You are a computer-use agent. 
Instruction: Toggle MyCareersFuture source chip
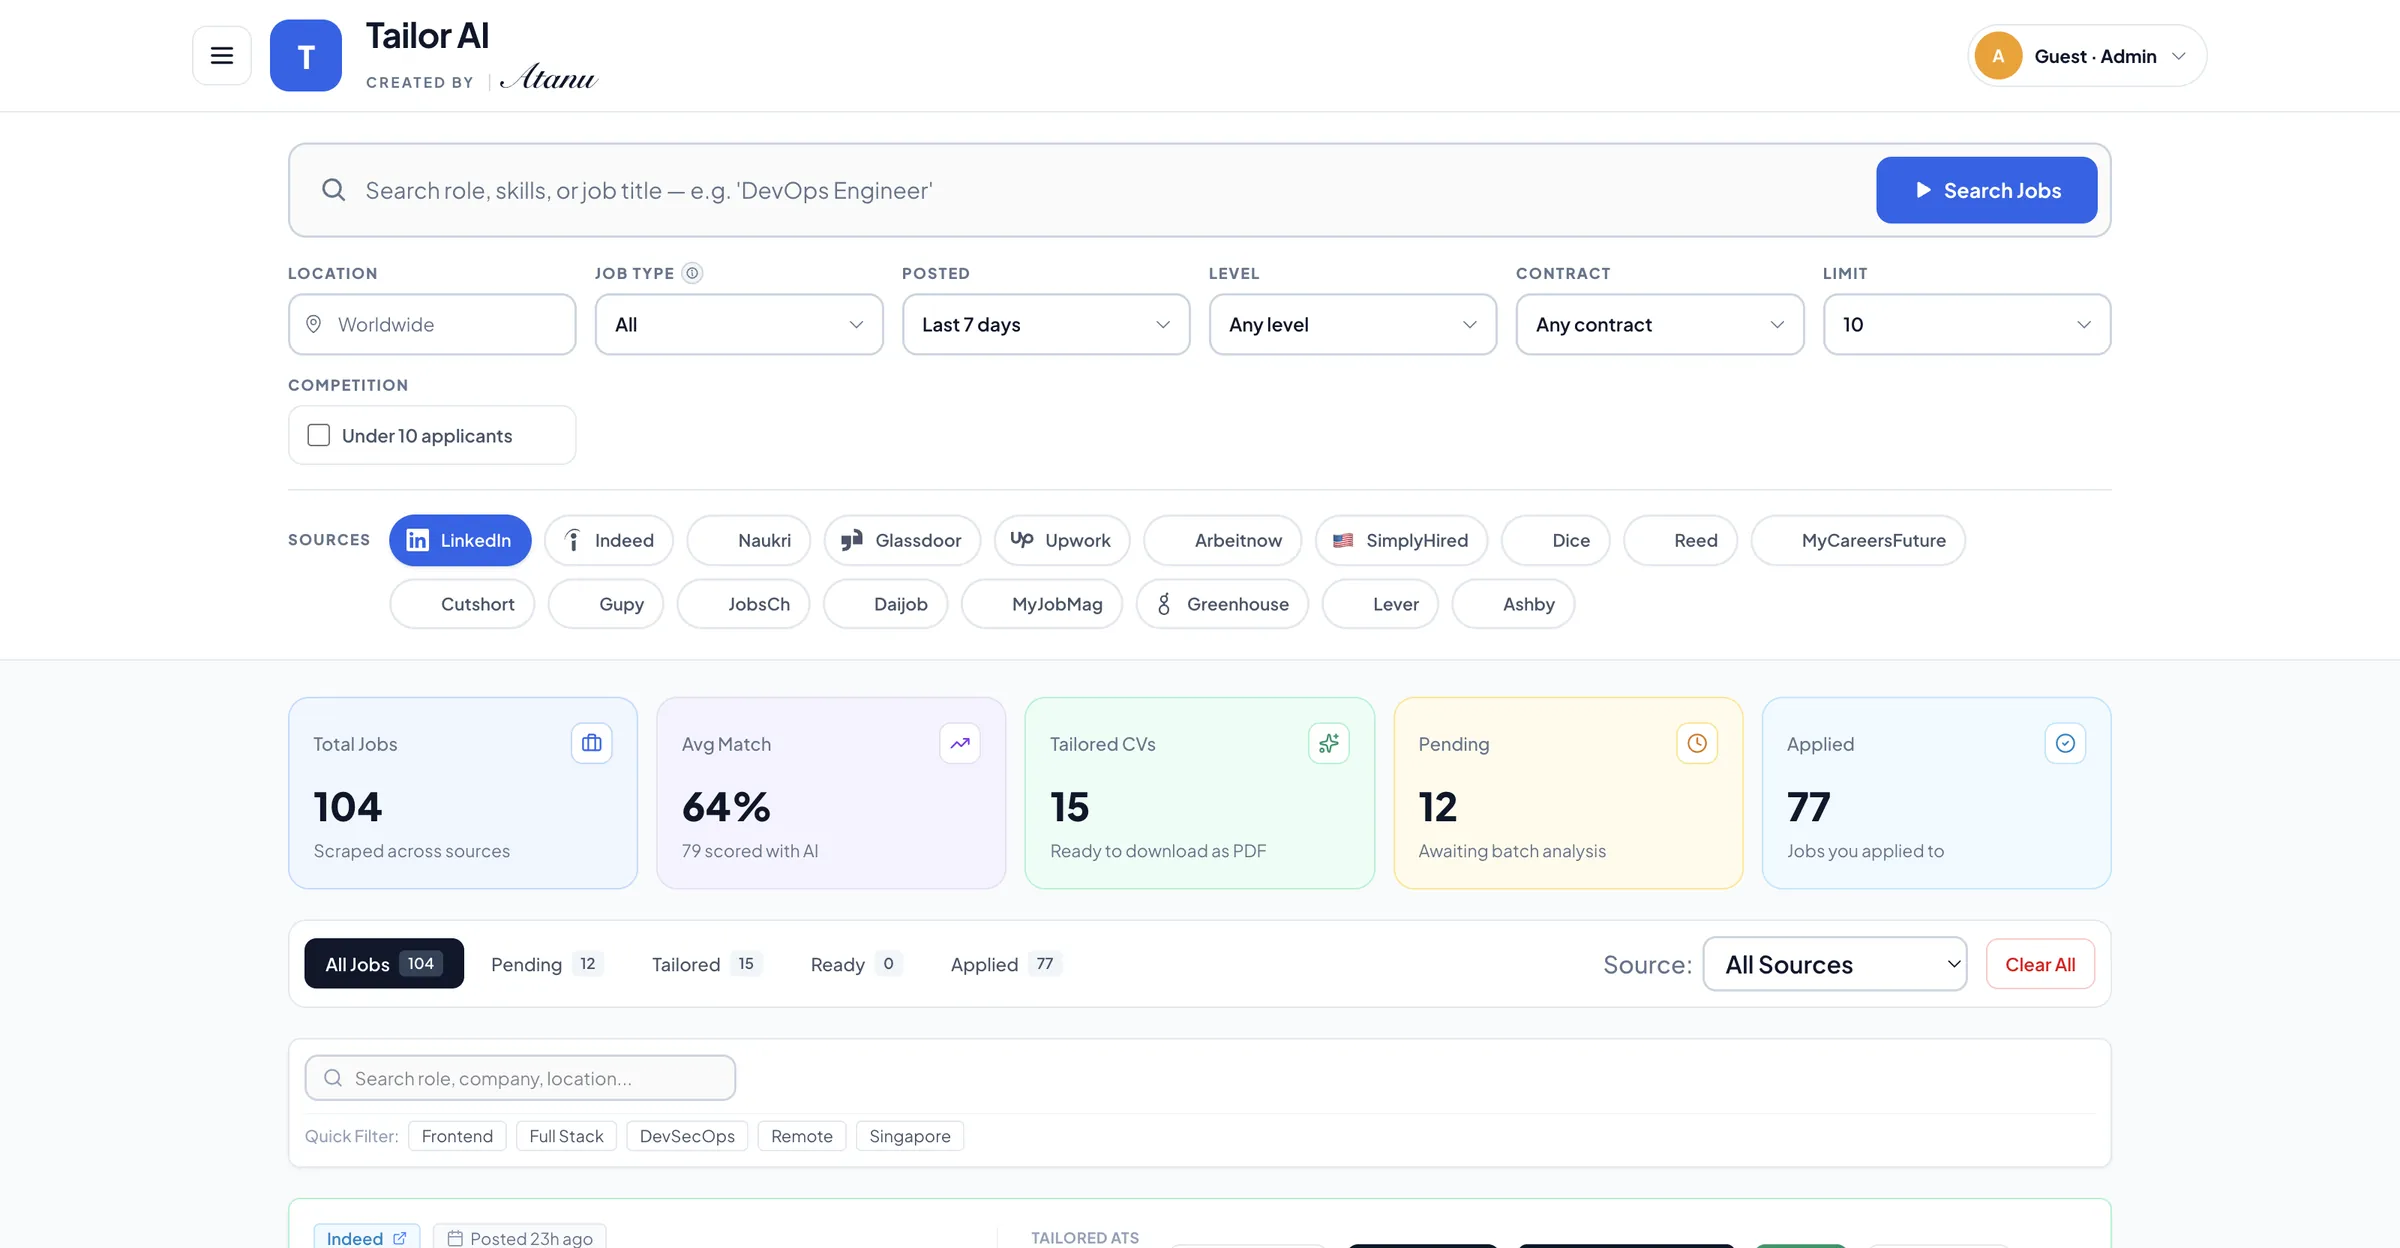click(1858, 540)
